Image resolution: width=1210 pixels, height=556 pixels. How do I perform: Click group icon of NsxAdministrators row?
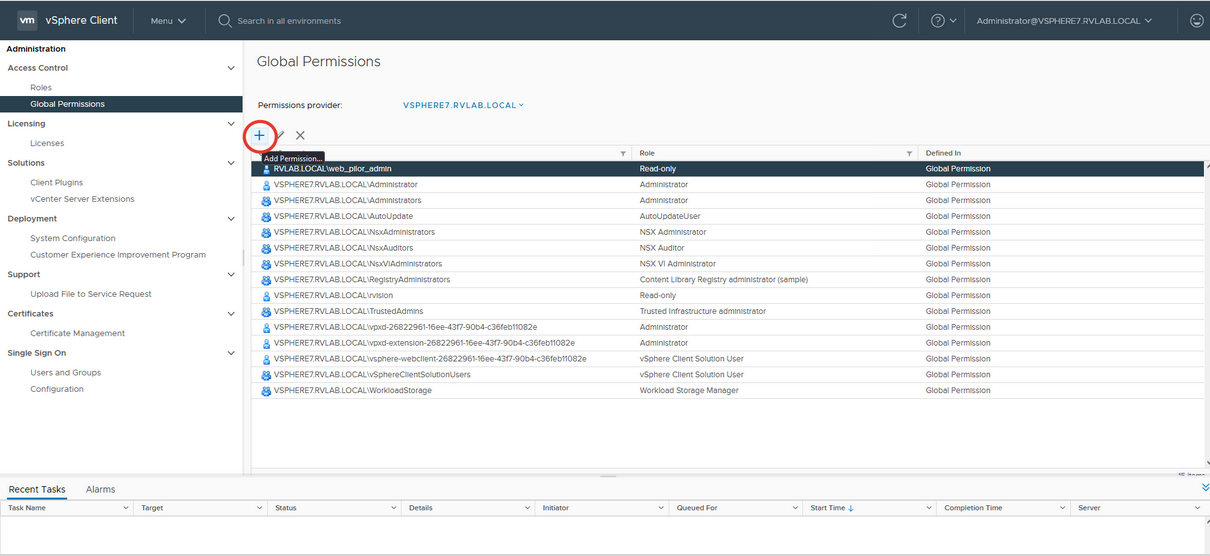[x=266, y=233]
